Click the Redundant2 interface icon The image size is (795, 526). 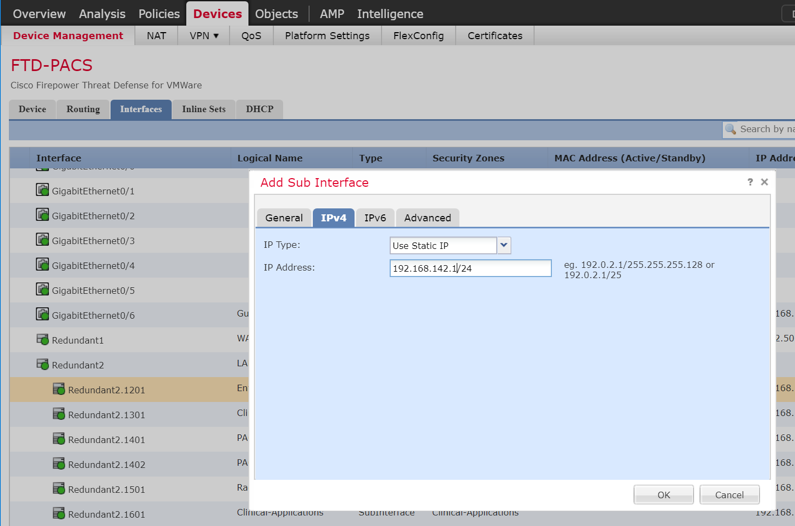click(x=43, y=364)
